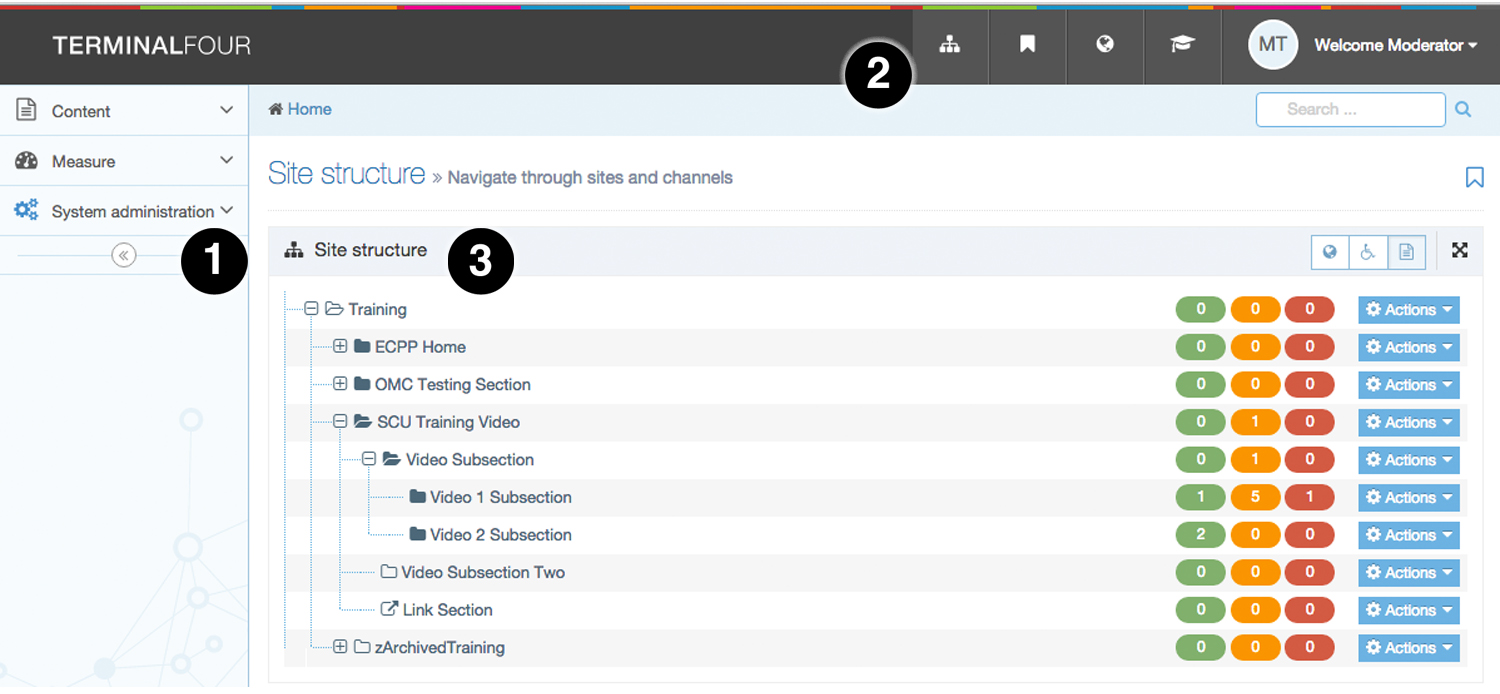Toggle the accessibility wheelchair view button
This screenshot has width=1500, height=694.
(1368, 252)
